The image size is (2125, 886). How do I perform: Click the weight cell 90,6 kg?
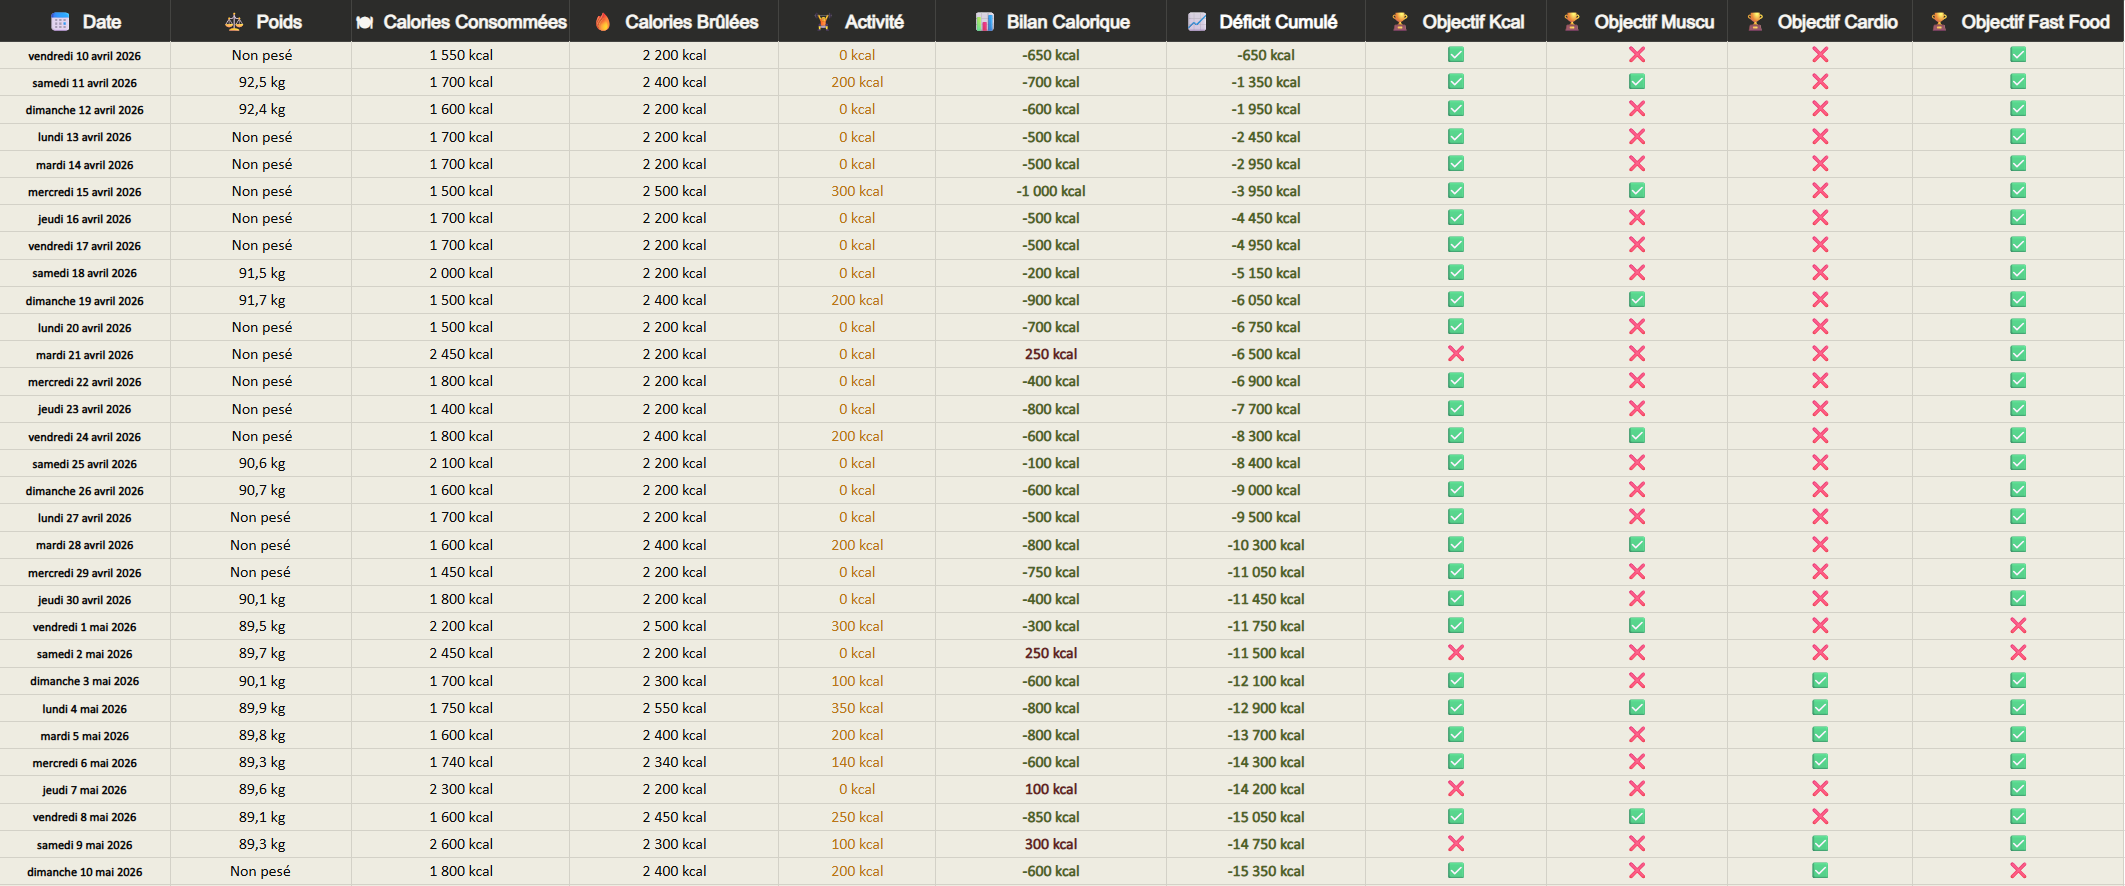[x=262, y=463]
